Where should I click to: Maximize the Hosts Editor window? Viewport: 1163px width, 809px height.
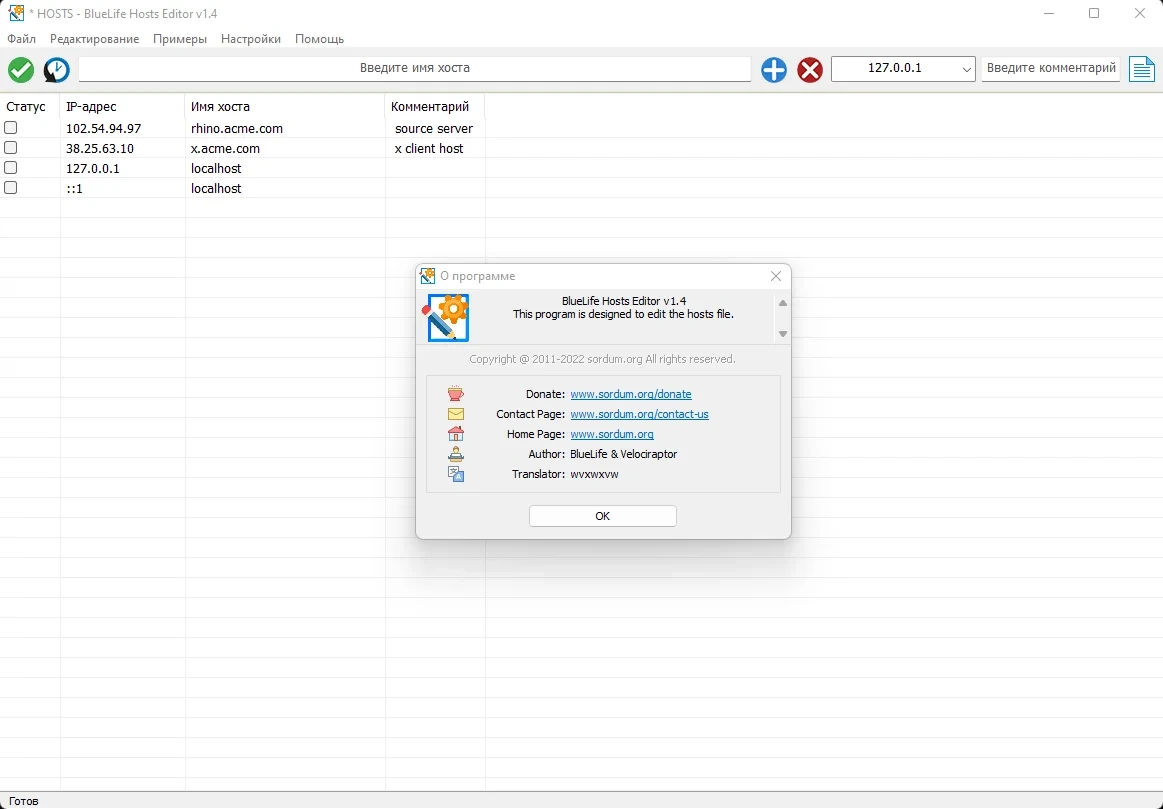click(1094, 13)
